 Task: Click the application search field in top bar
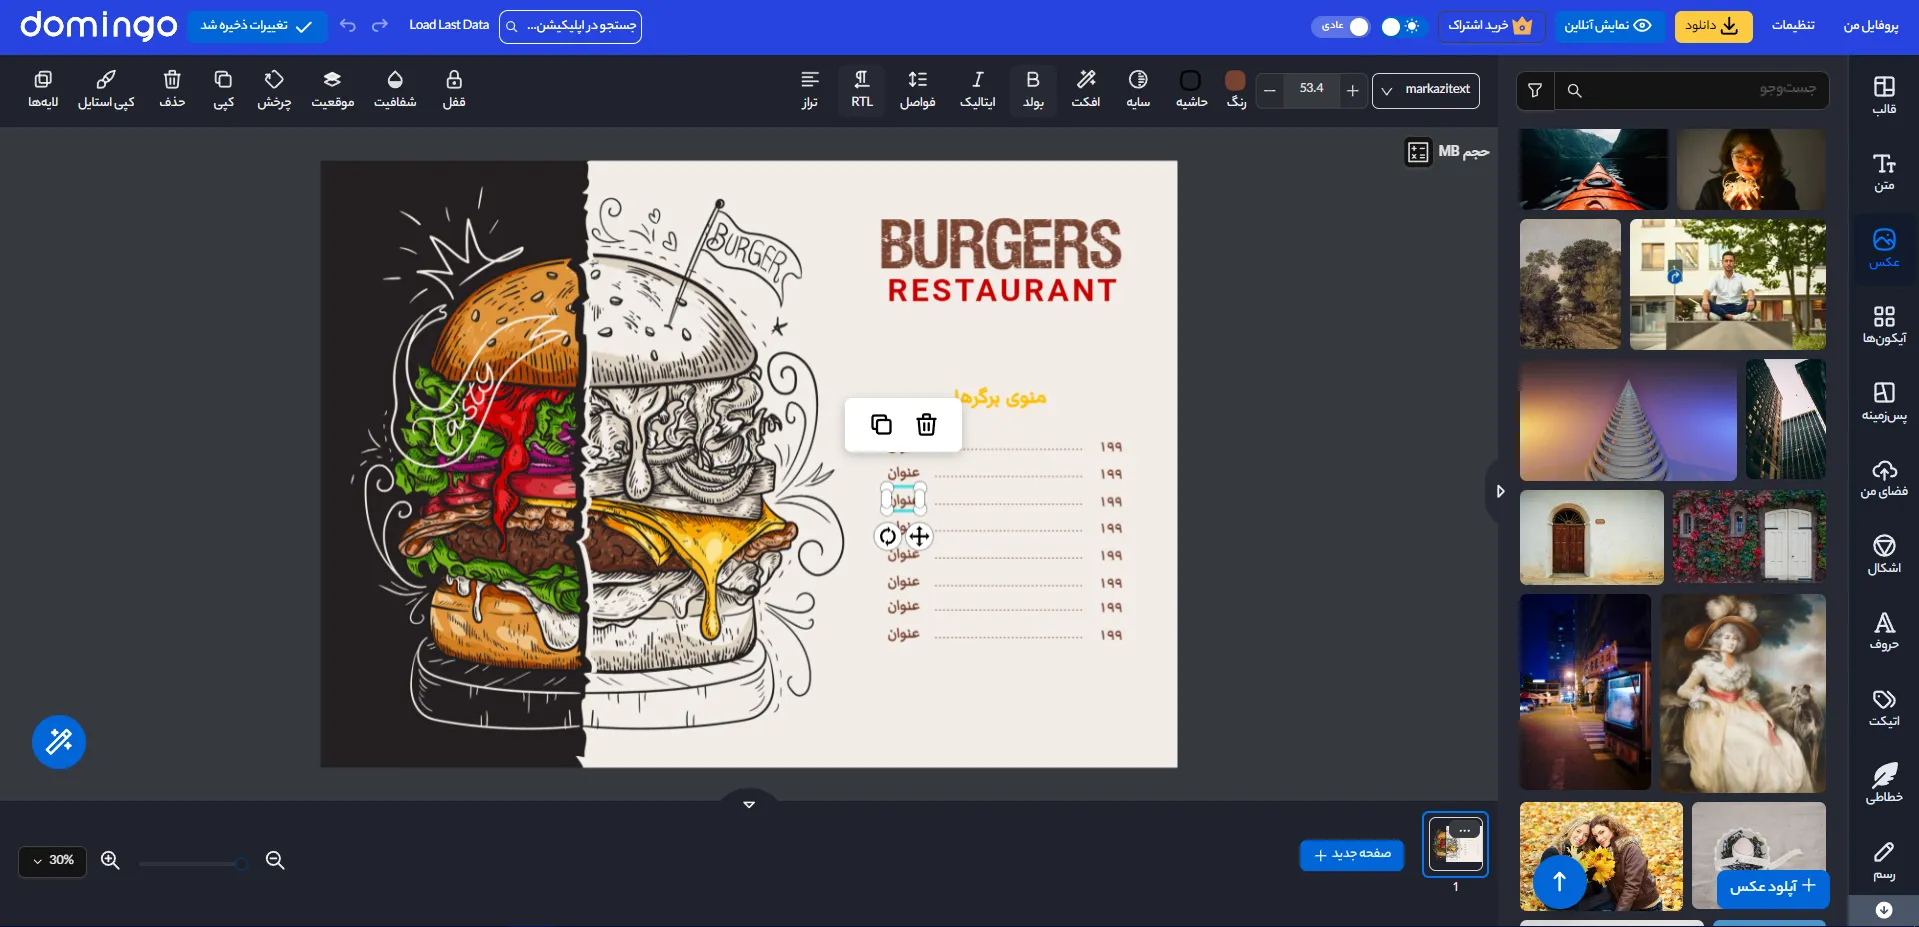pyautogui.click(x=570, y=26)
